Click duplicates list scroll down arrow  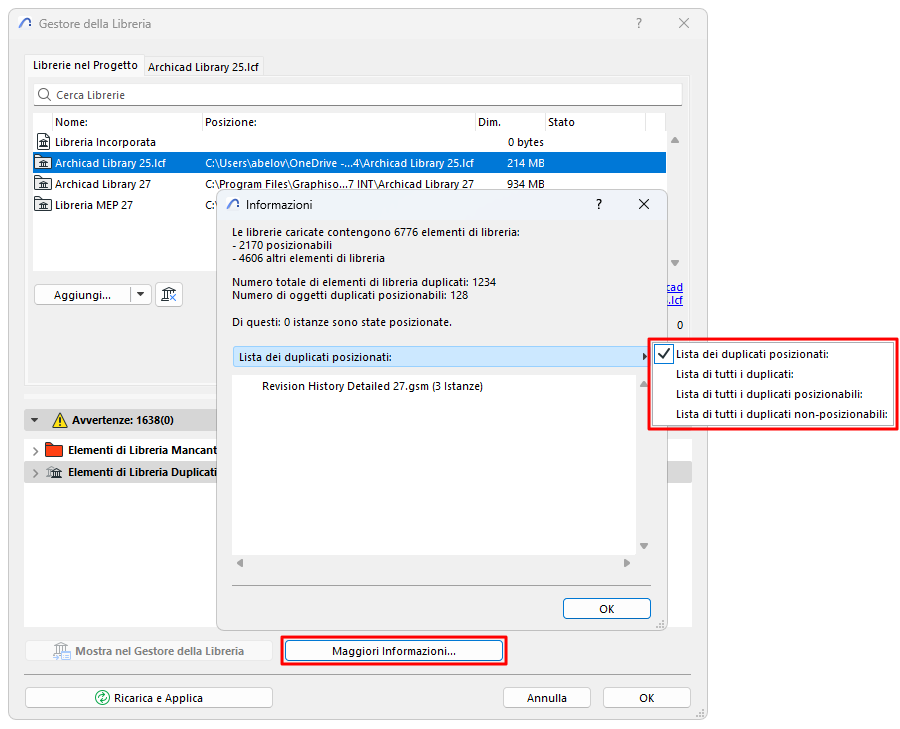[644, 546]
